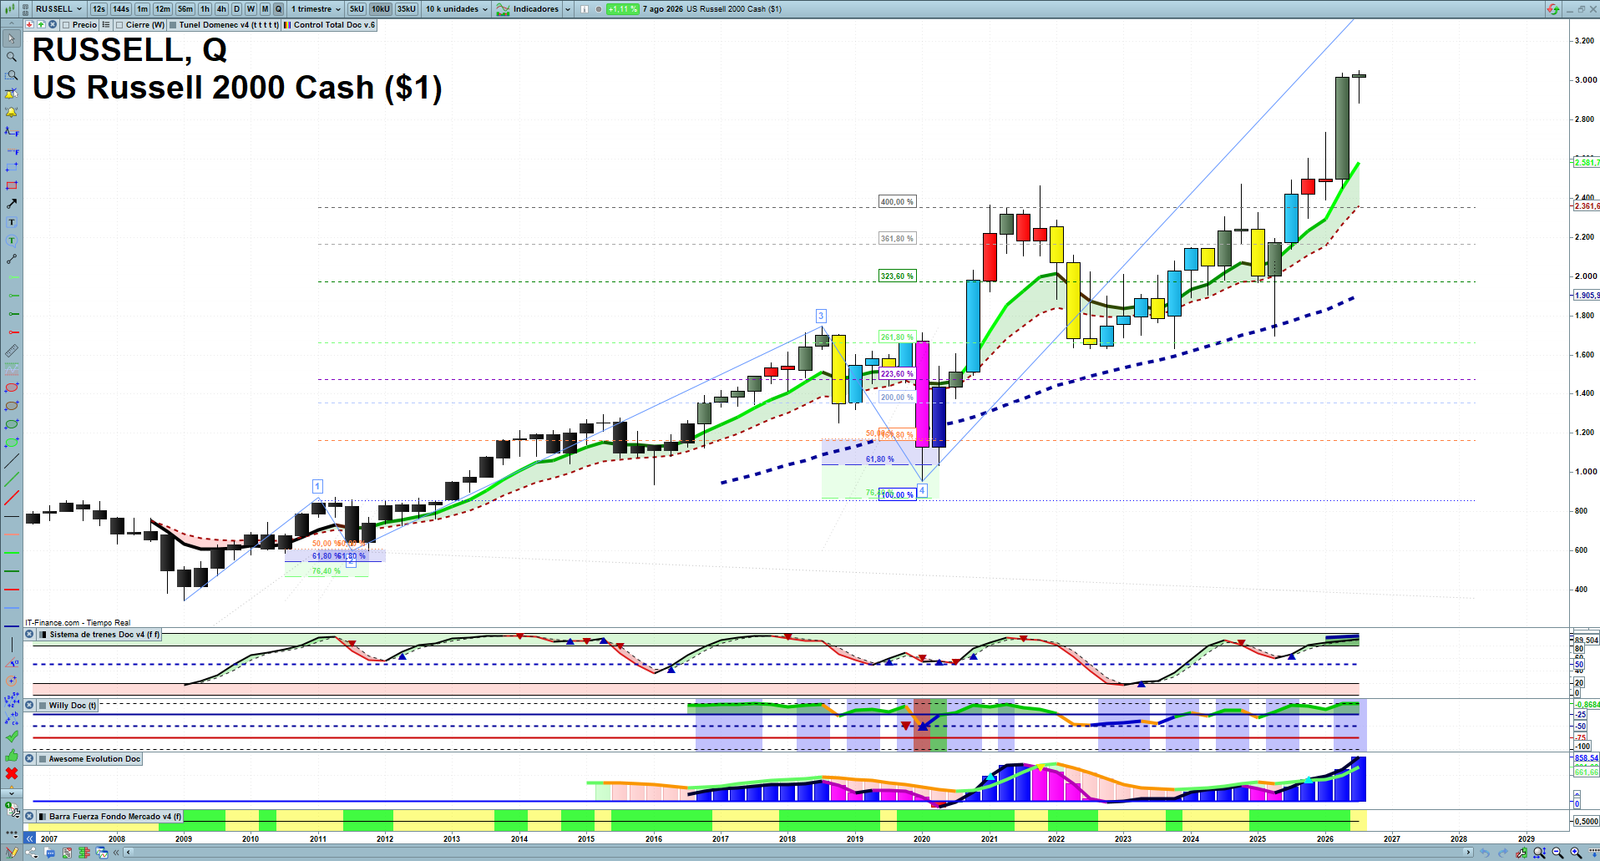Image resolution: width=1600 pixels, height=861 pixels.
Task: Click the pencil drawing mode icon
Action: click(x=11, y=853)
